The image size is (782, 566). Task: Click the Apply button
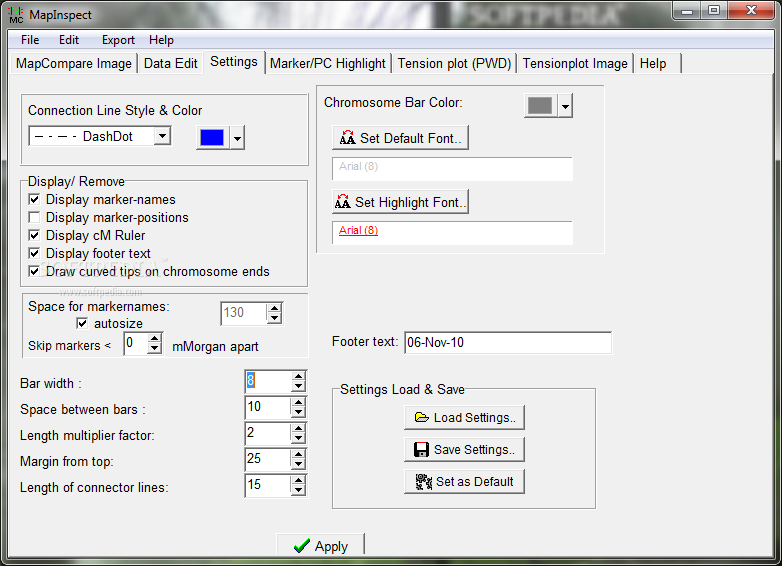pyautogui.click(x=321, y=545)
